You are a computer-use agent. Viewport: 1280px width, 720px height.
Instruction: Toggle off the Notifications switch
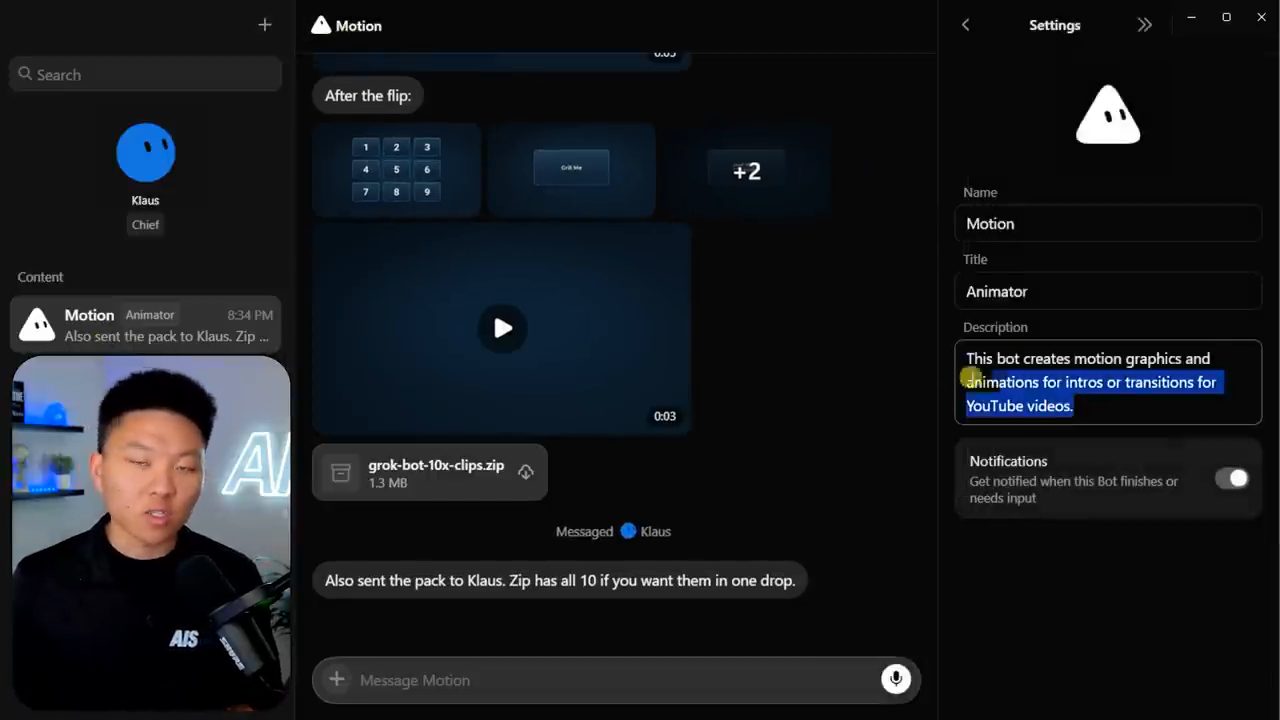[x=1232, y=478]
